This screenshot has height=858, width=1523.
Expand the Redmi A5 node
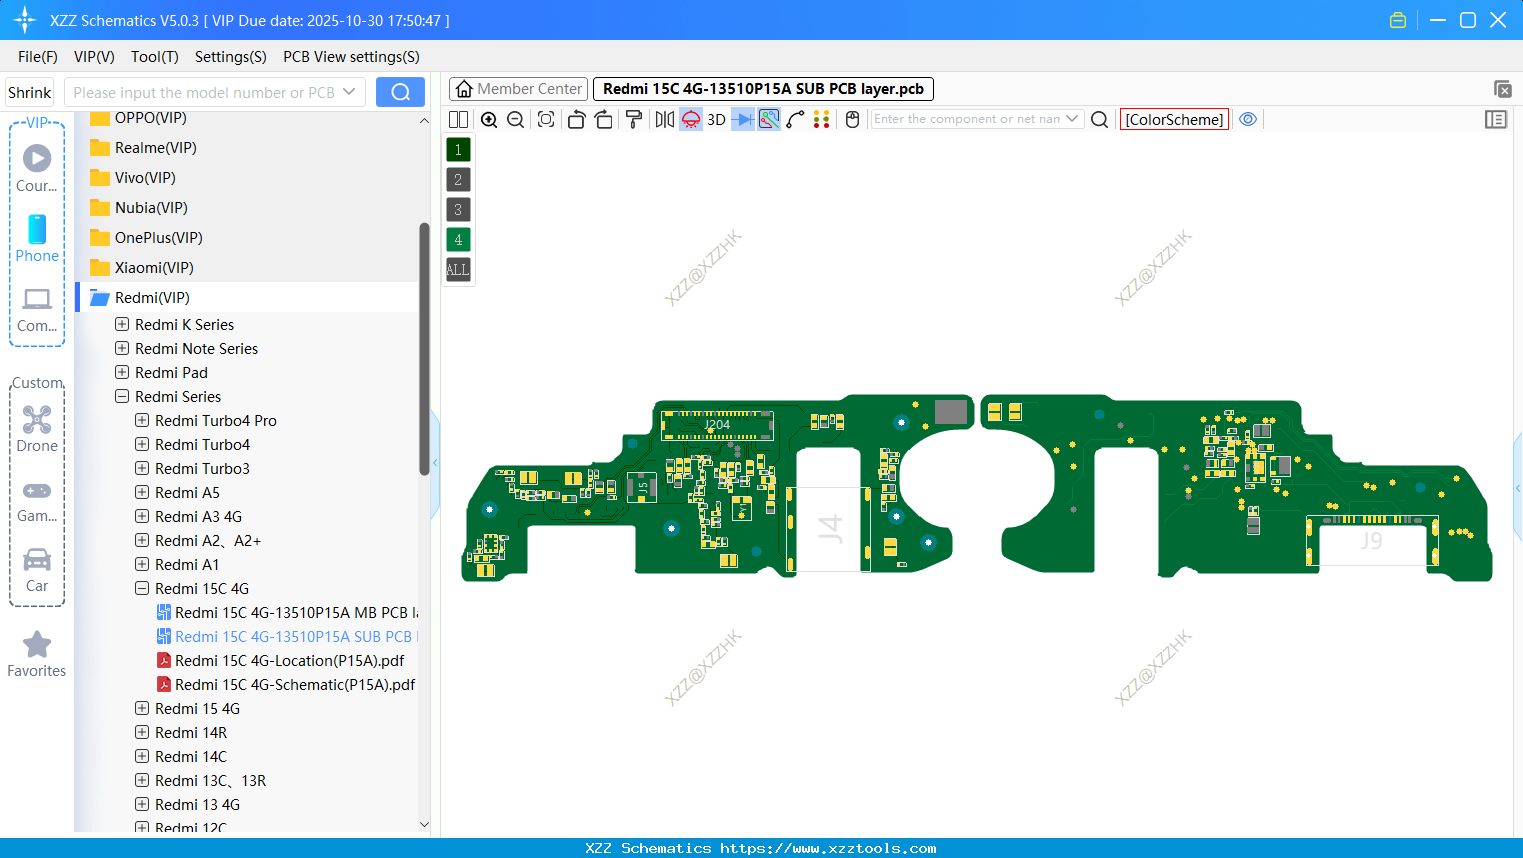tap(142, 492)
